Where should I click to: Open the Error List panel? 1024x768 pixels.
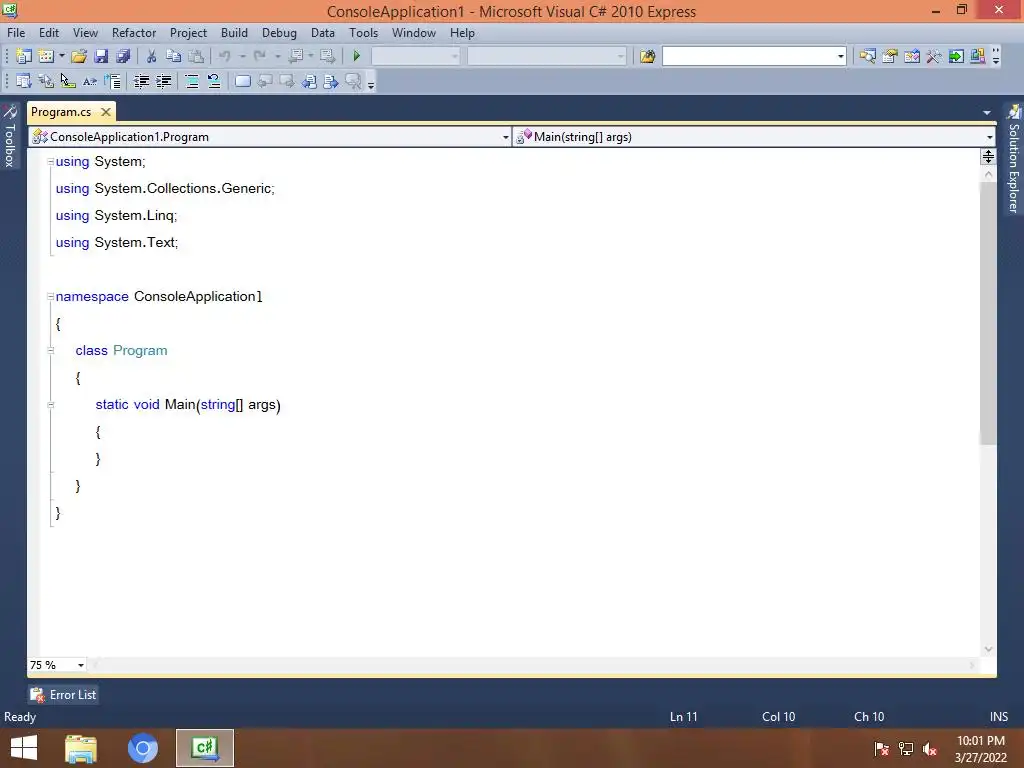pyautogui.click(x=63, y=695)
